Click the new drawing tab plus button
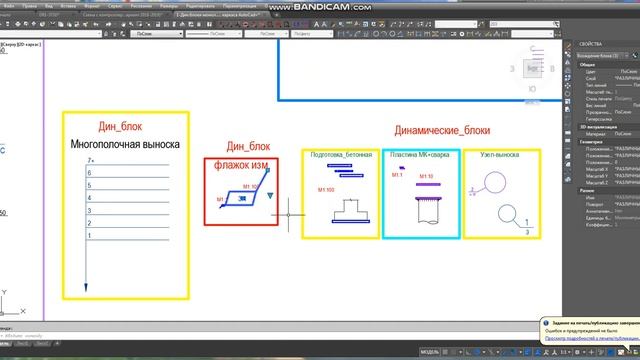The image size is (640, 360). (277, 15)
